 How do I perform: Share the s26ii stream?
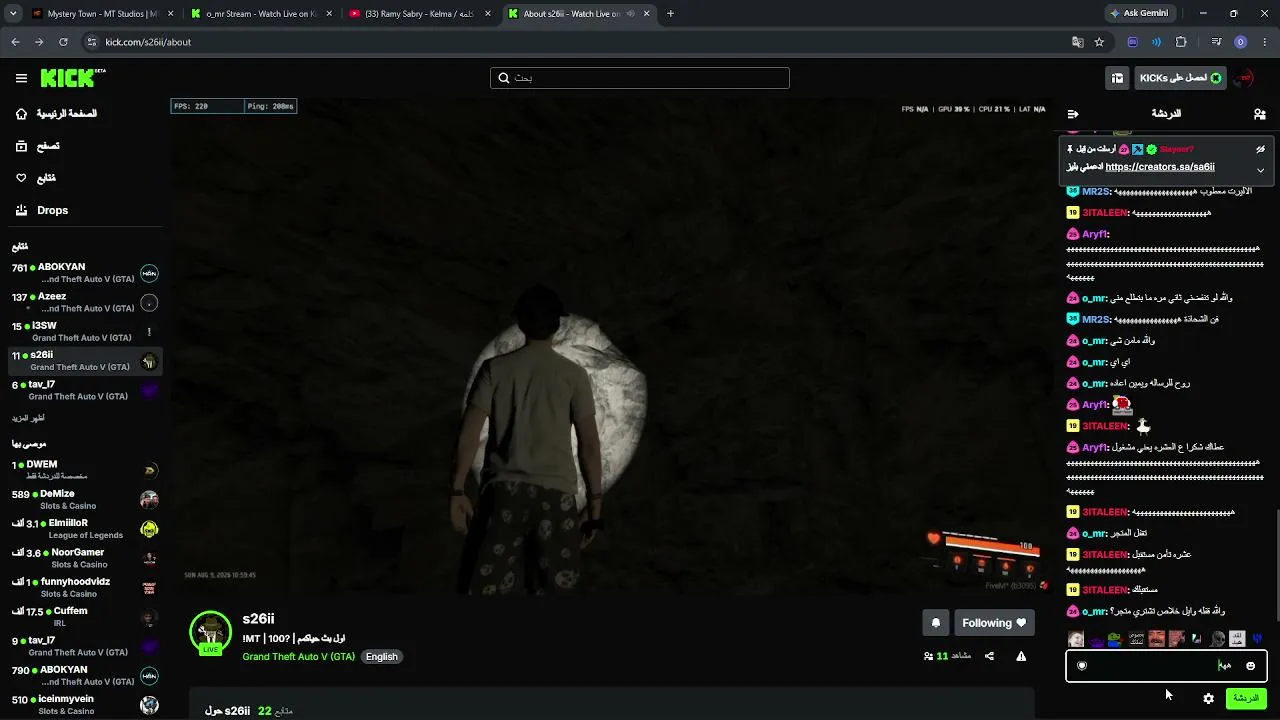click(989, 656)
